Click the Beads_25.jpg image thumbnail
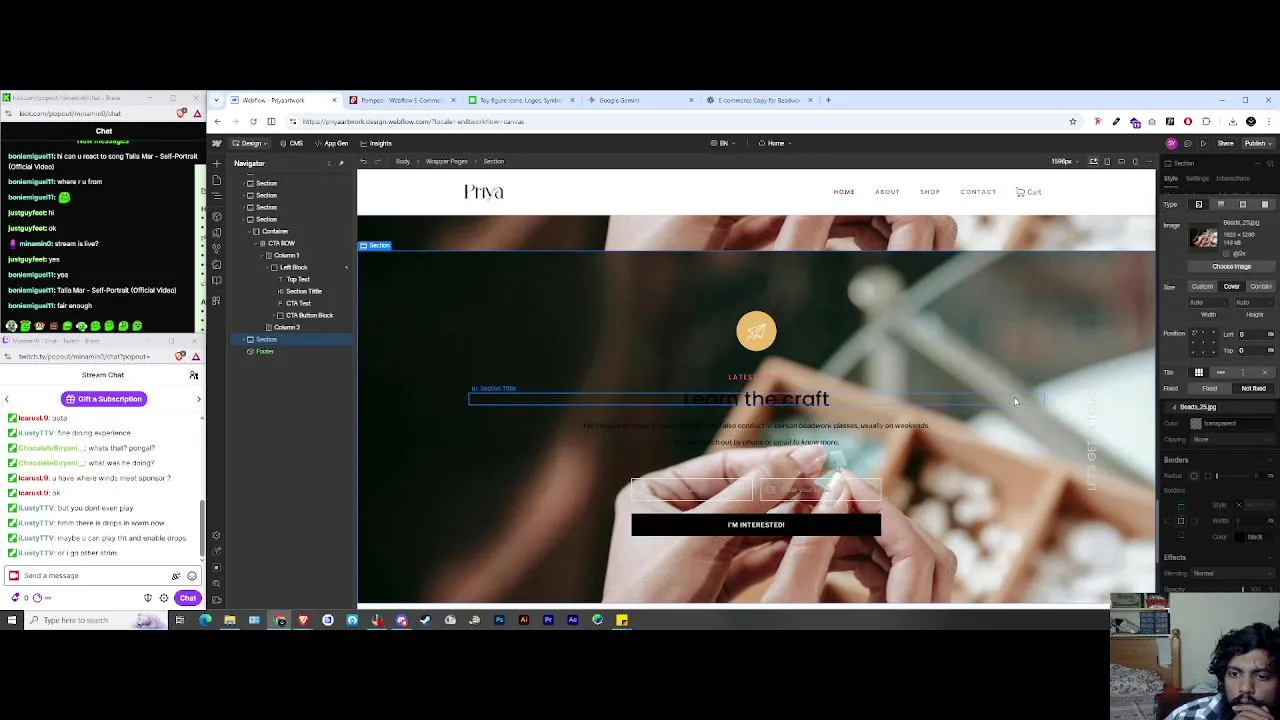This screenshot has height=720, width=1280. point(1205,238)
